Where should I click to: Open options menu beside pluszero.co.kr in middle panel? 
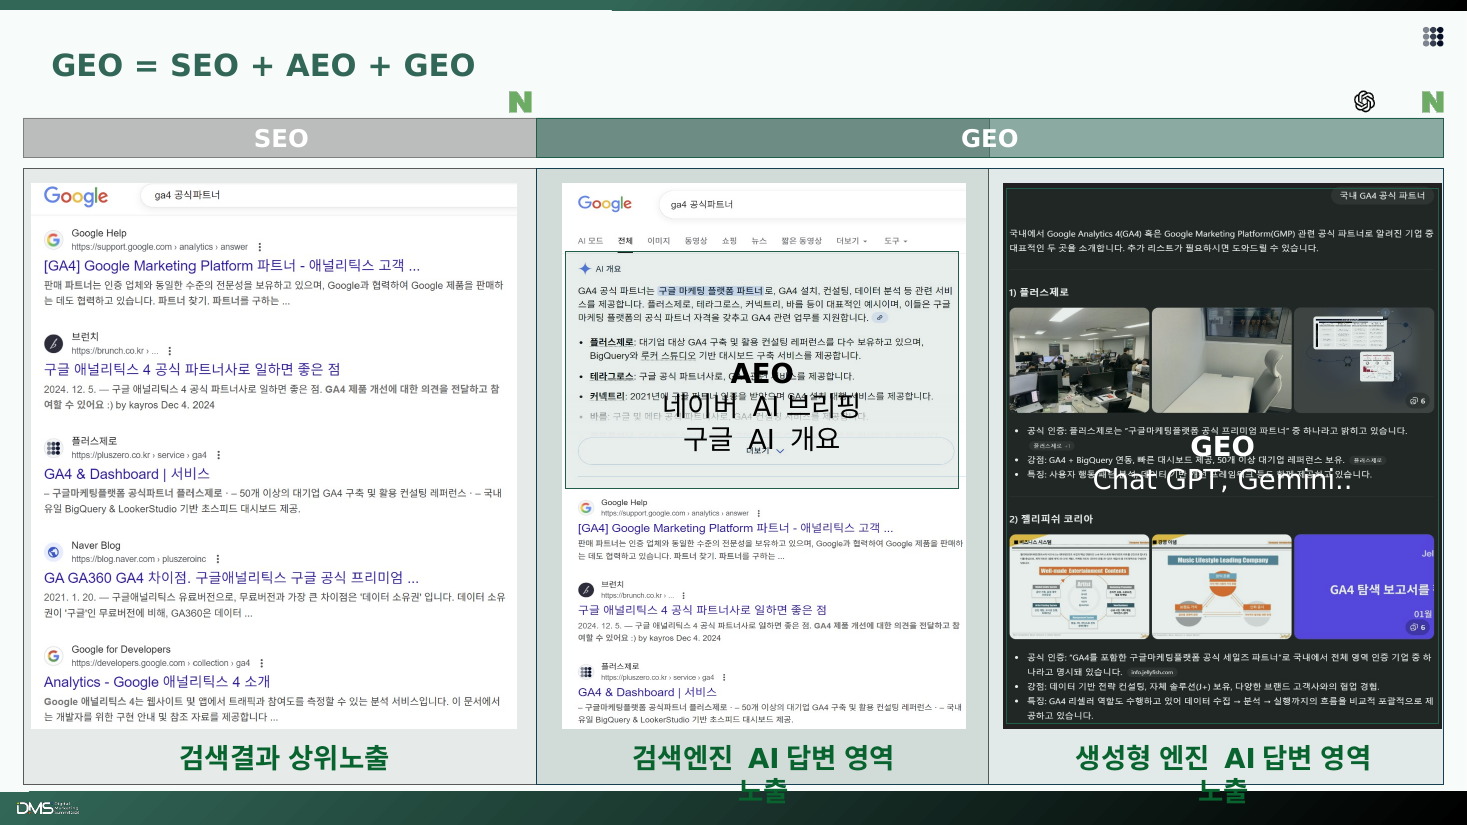[x=724, y=677]
